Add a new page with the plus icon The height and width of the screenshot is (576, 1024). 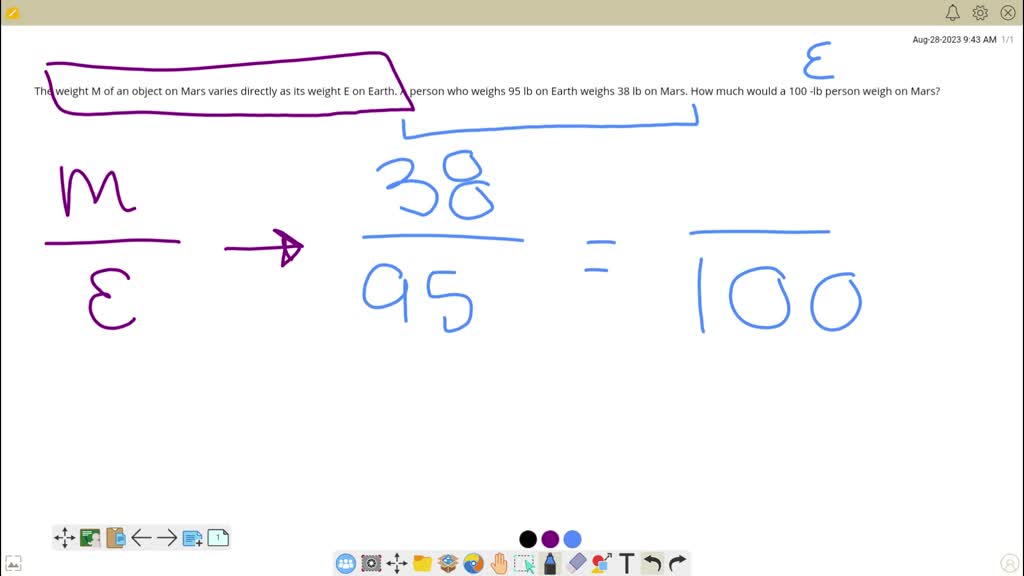[193, 538]
